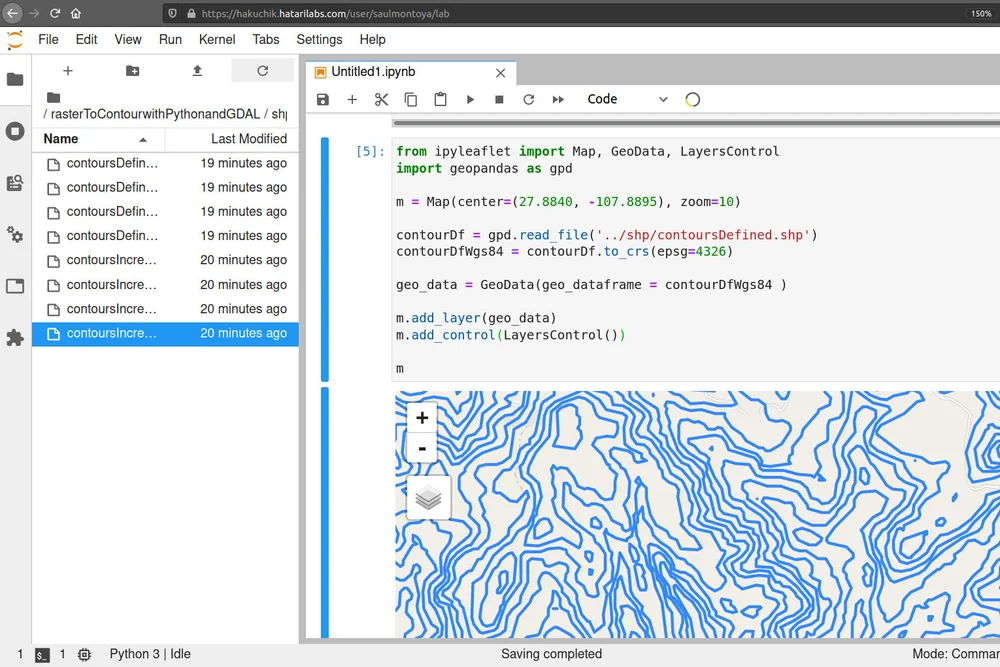Open the cell type Code dropdown
This screenshot has width=1000, height=667.
[x=627, y=99]
